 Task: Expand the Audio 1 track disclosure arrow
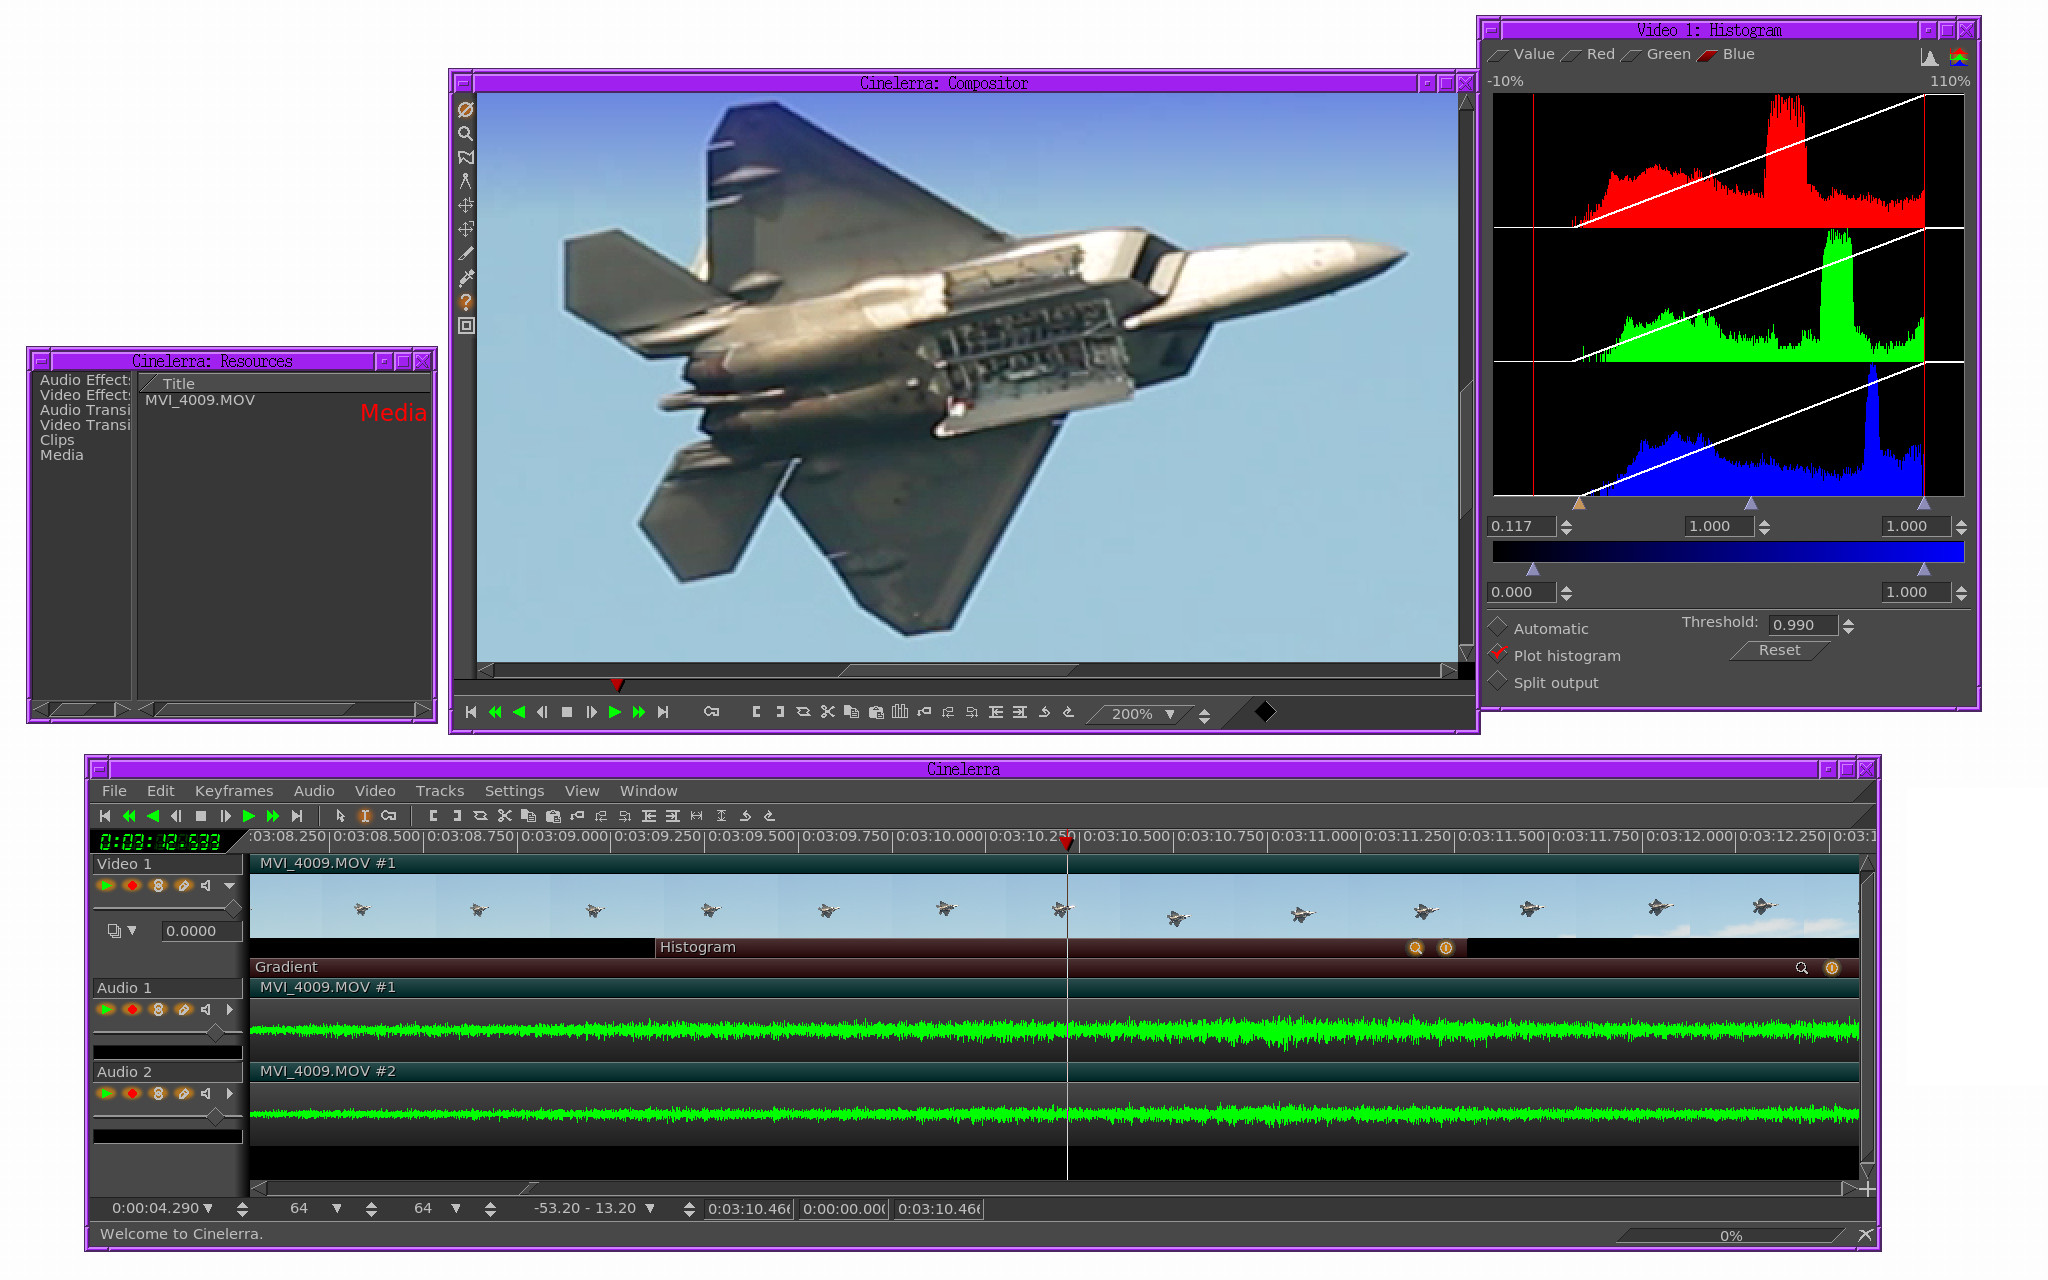(x=229, y=1010)
